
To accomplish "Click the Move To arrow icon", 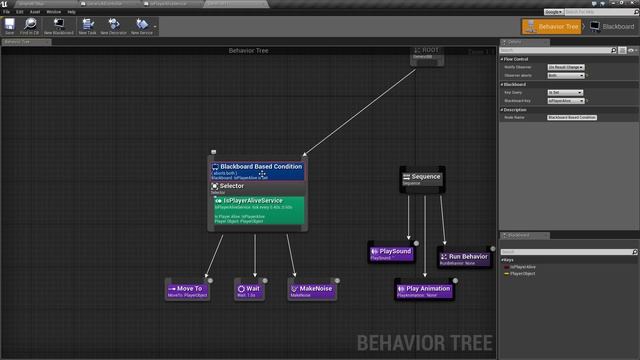I will [172, 289].
